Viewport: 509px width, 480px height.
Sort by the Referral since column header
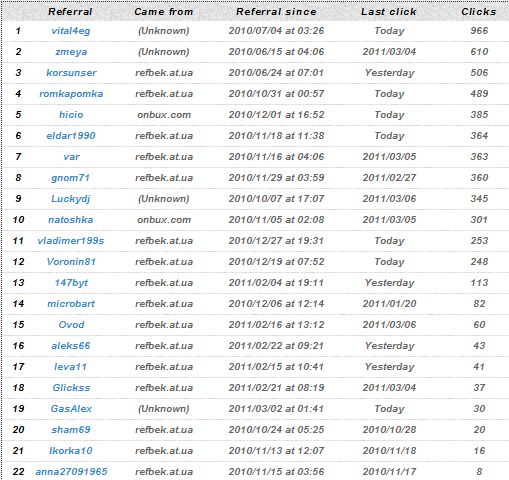pyautogui.click(x=276, y=12)
